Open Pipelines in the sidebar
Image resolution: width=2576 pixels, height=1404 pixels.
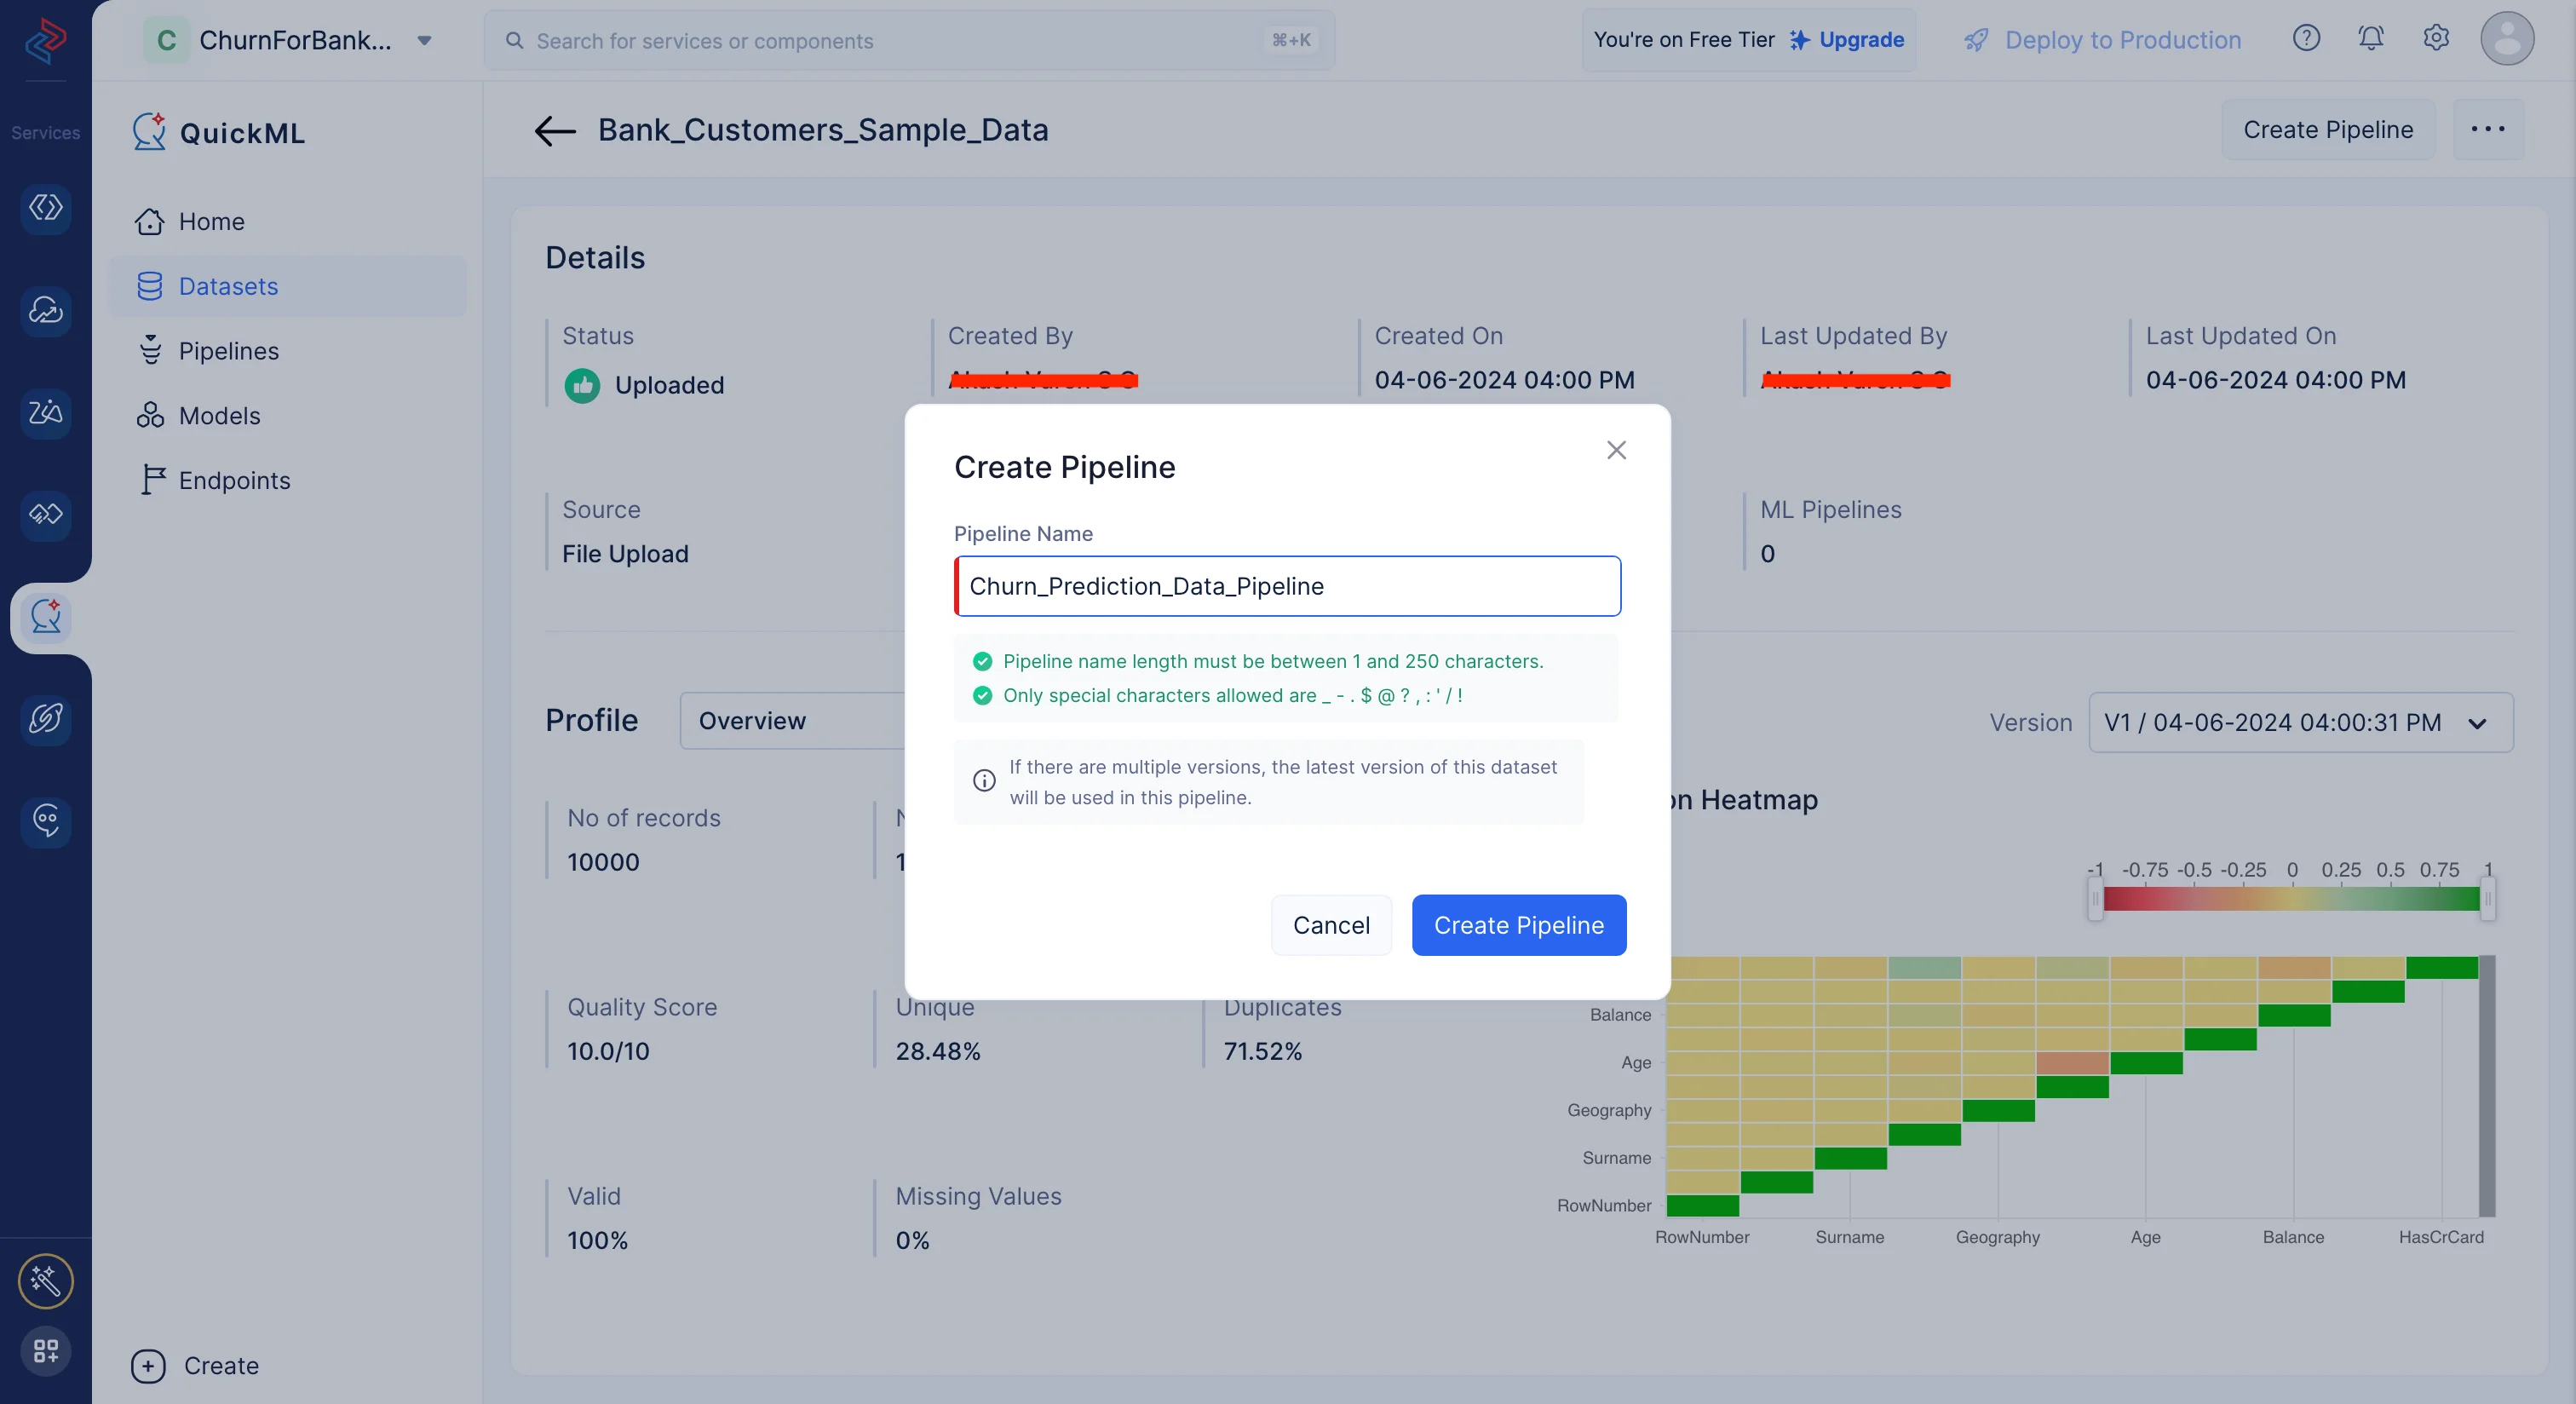pos(228,351)
